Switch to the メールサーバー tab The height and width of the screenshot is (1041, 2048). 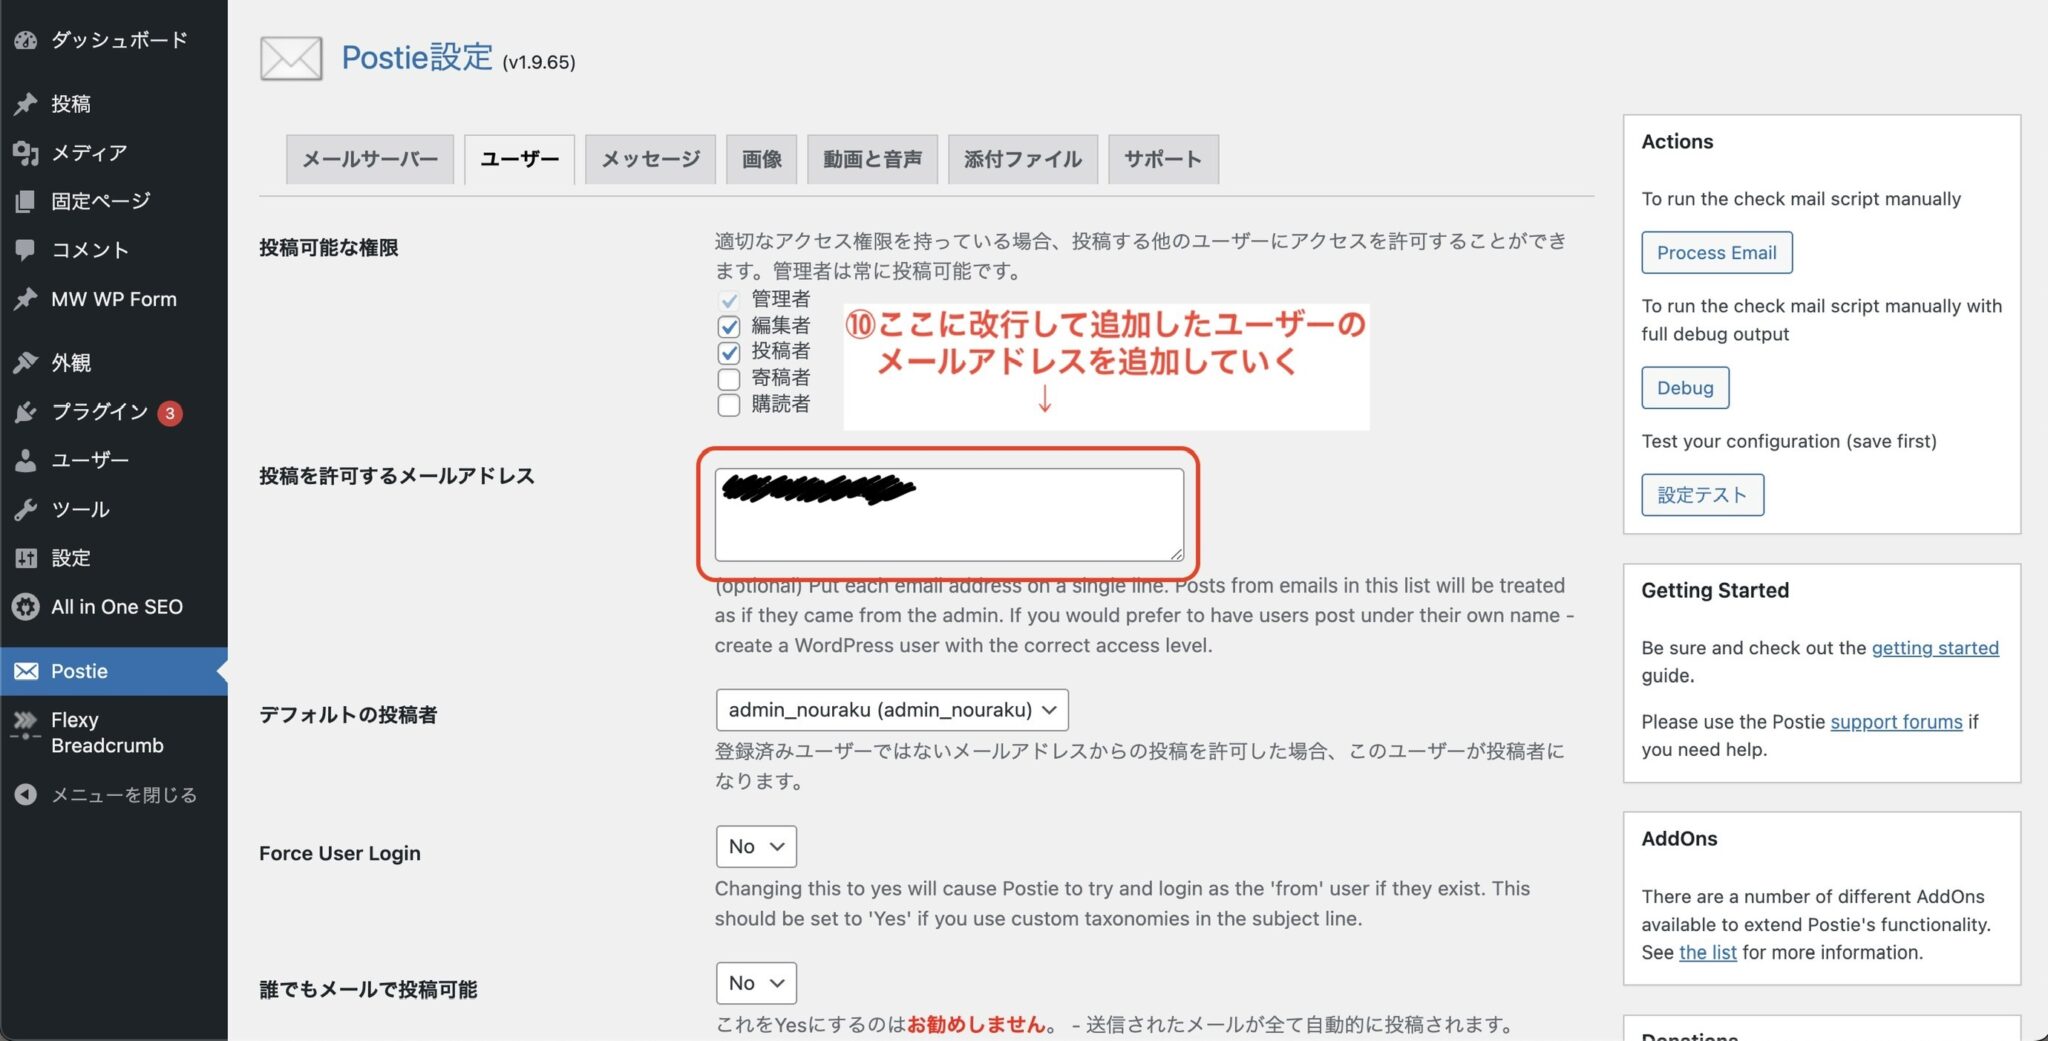point(369,158)
